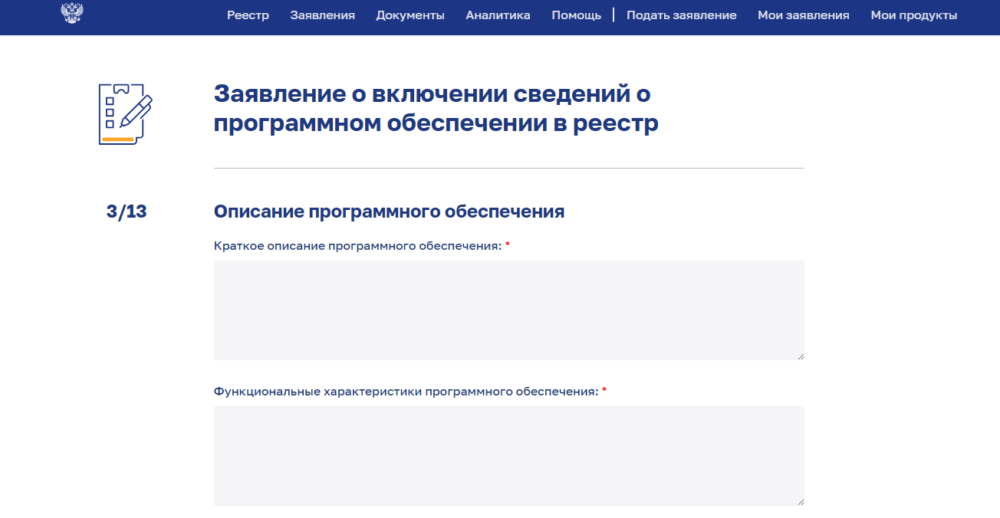Screen dimensions: 1000x518
Task: Open the Реестр menu item
Action: [248, 15]
